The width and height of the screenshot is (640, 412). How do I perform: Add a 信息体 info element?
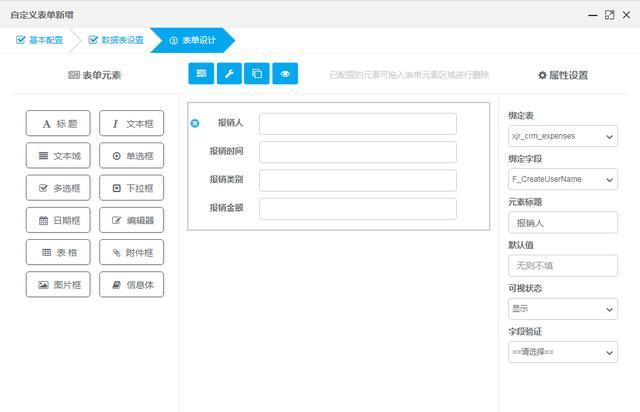(131, 284)
